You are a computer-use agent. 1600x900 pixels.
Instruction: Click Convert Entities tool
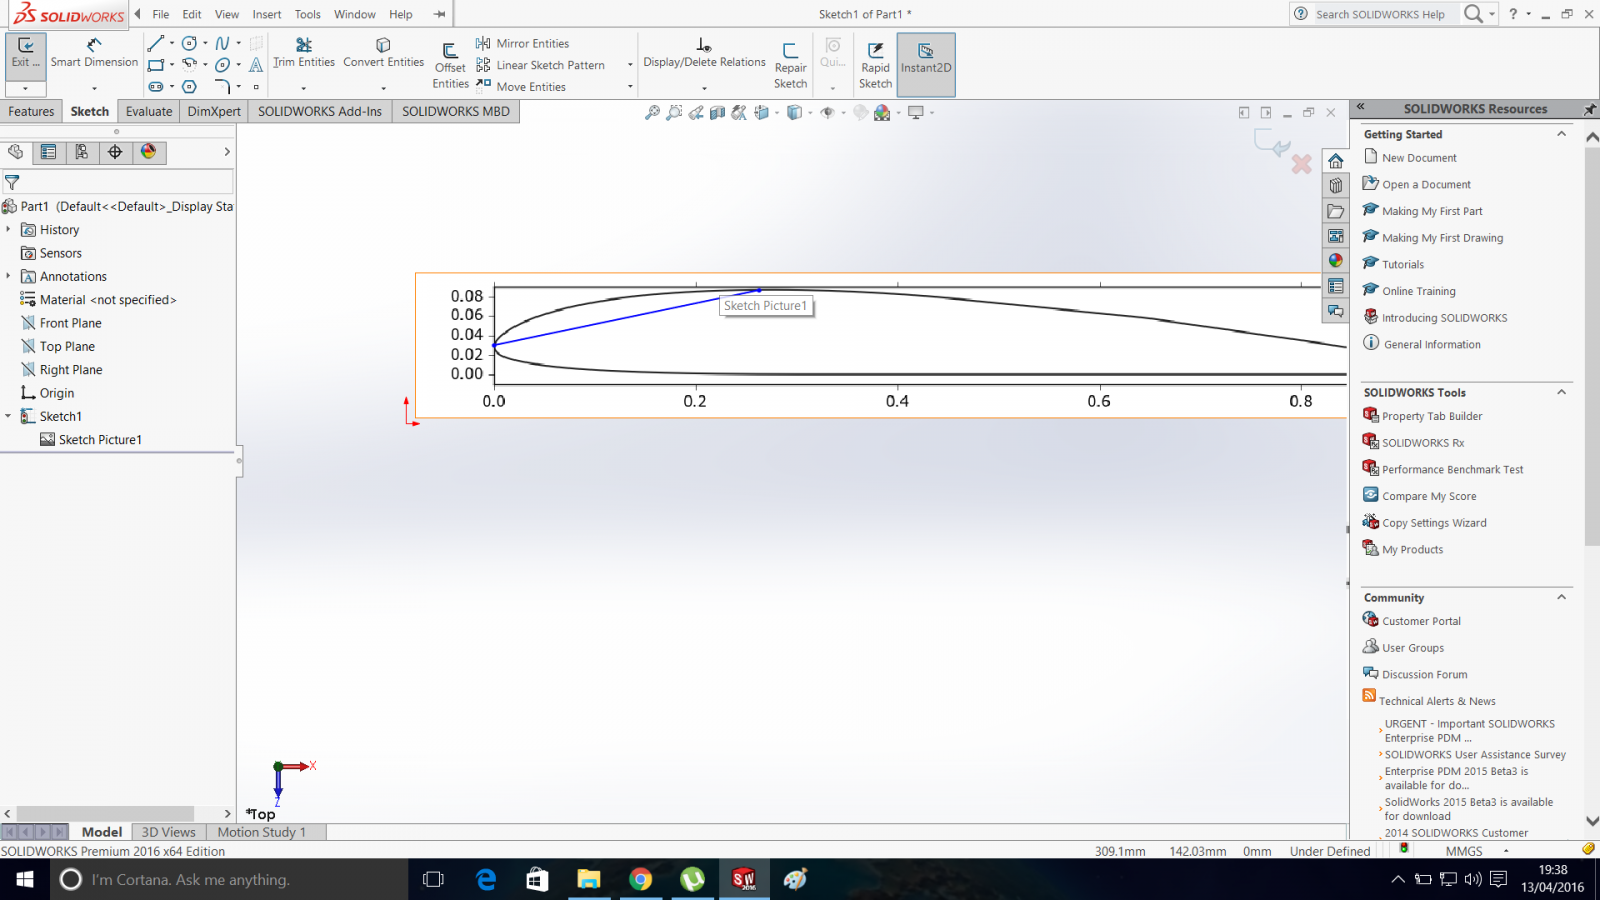click(x=383, y=52)
